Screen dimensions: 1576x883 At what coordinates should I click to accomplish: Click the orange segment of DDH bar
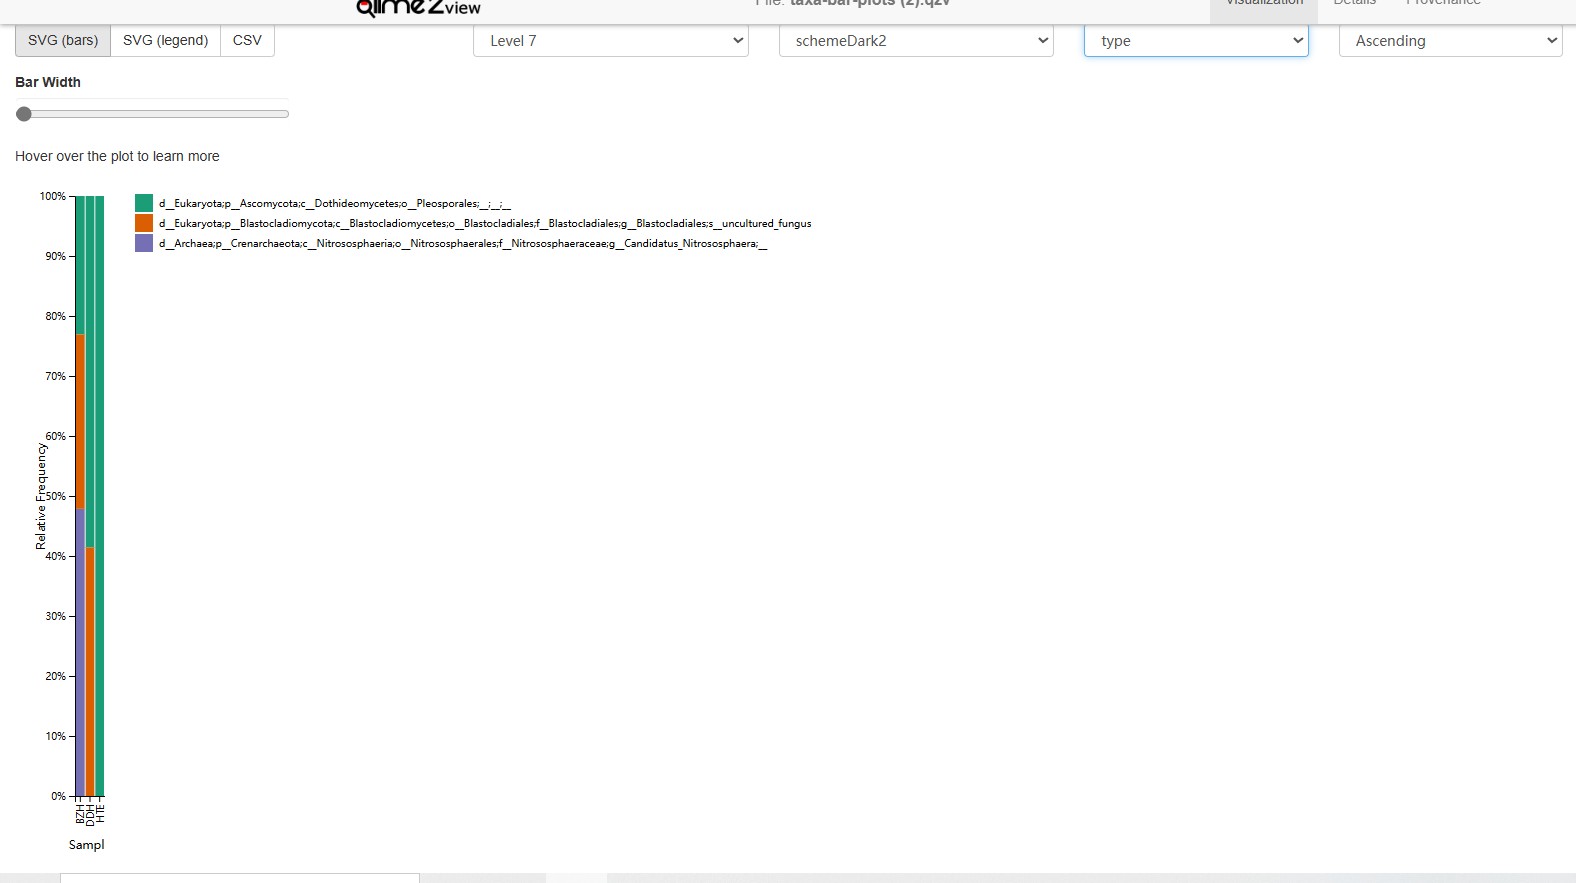(x=90, y=670)
